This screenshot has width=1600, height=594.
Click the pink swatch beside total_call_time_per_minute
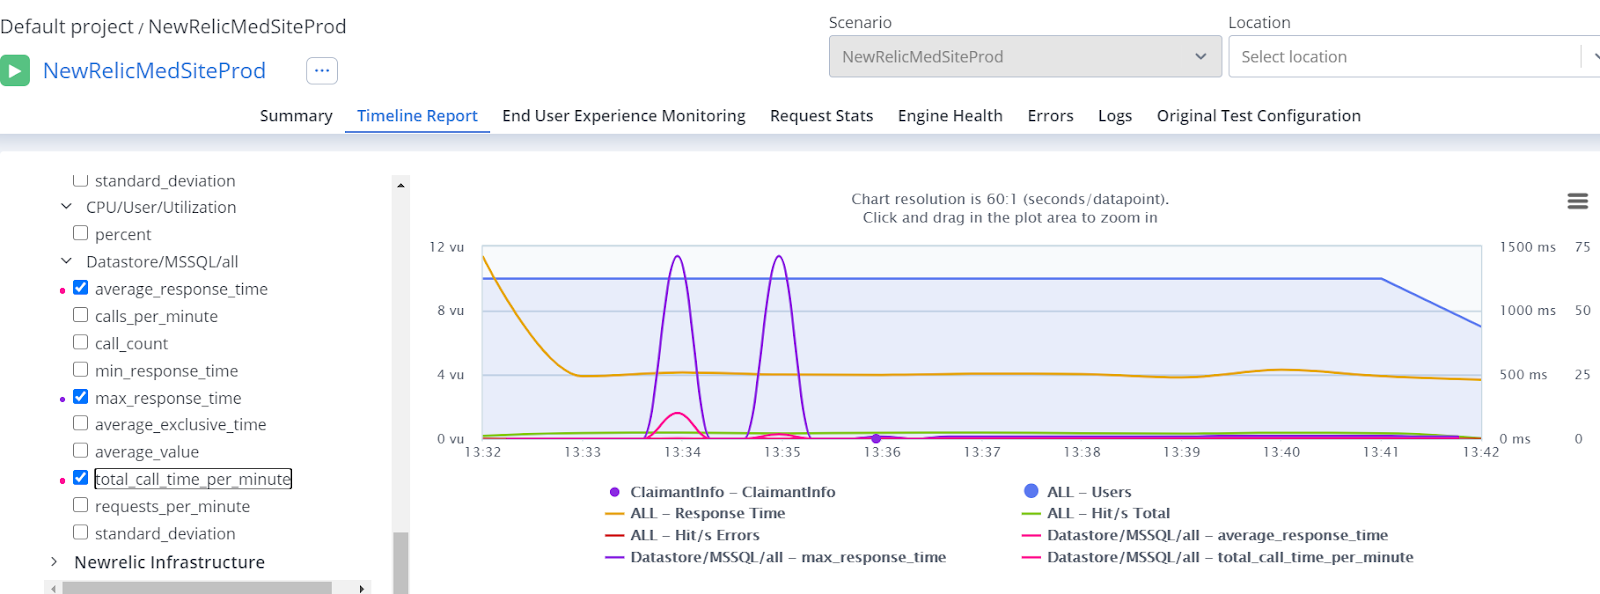coord(62,481)
